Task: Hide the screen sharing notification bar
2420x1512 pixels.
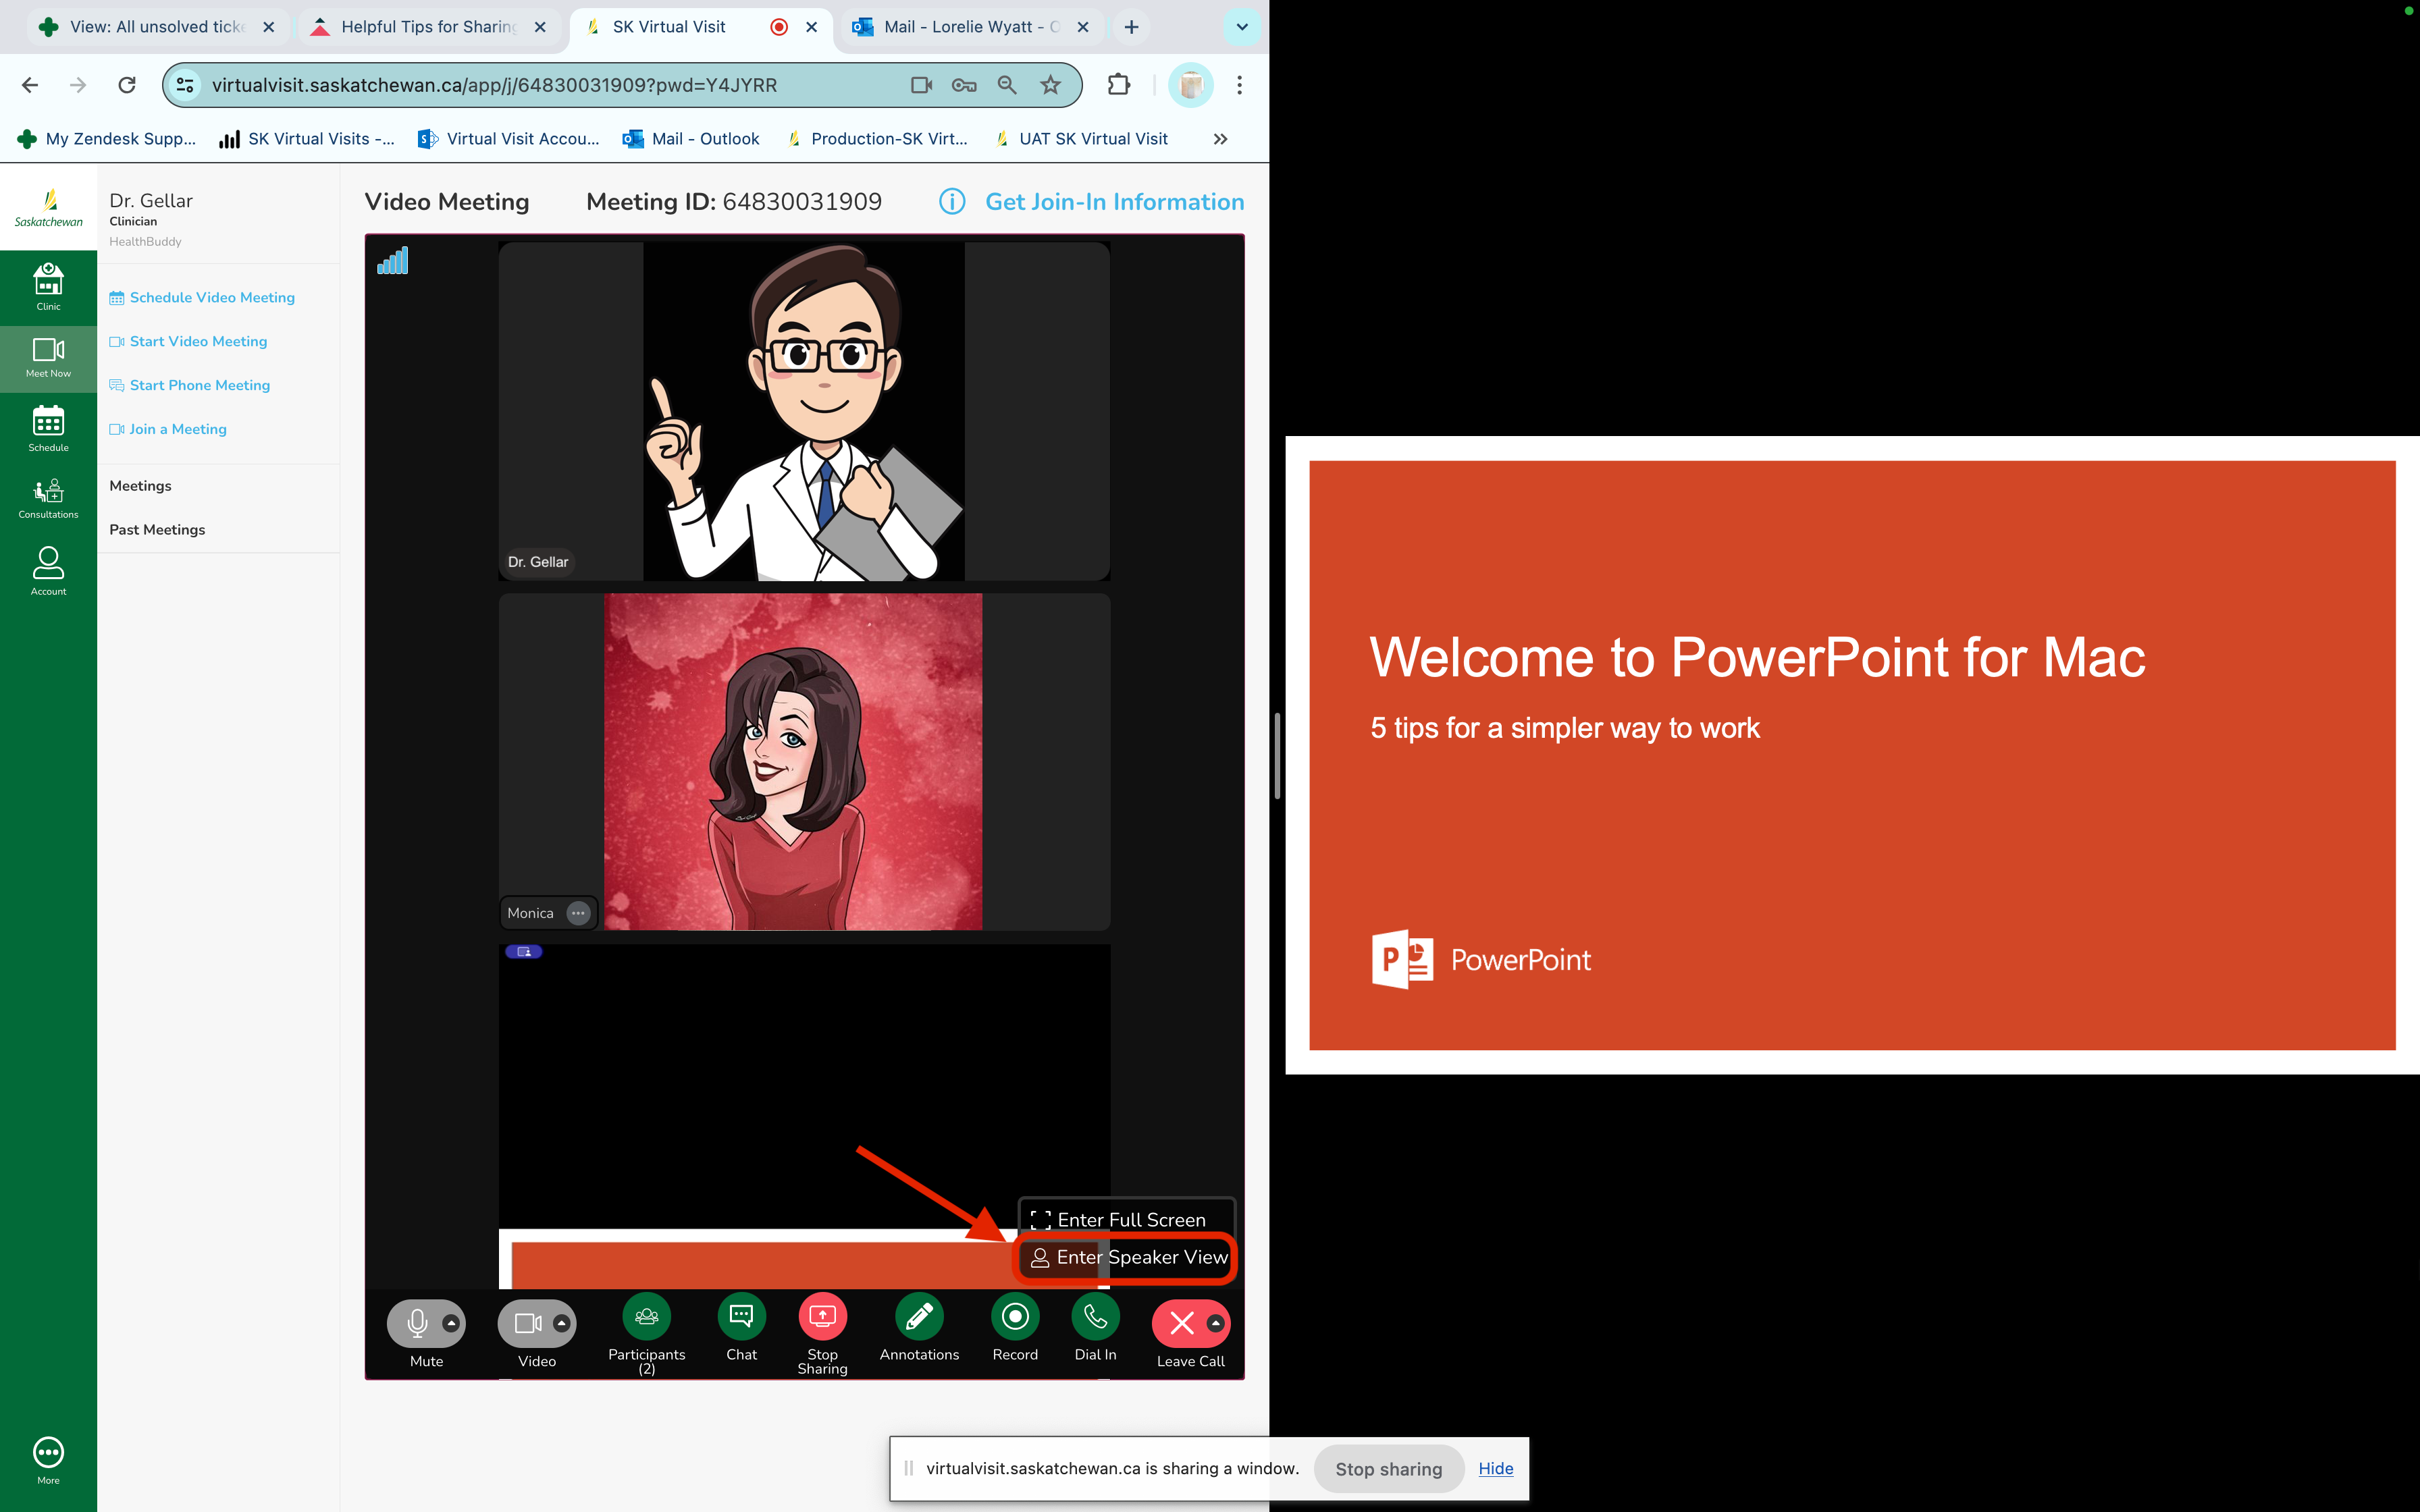Action: coord(1495,1468)
